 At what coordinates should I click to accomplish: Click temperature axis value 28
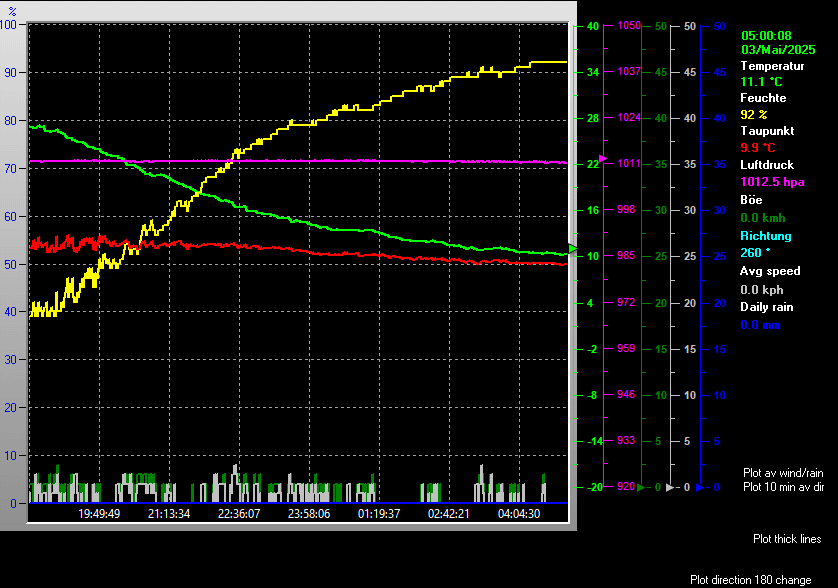pyautogui.click(x=593, y=118)
